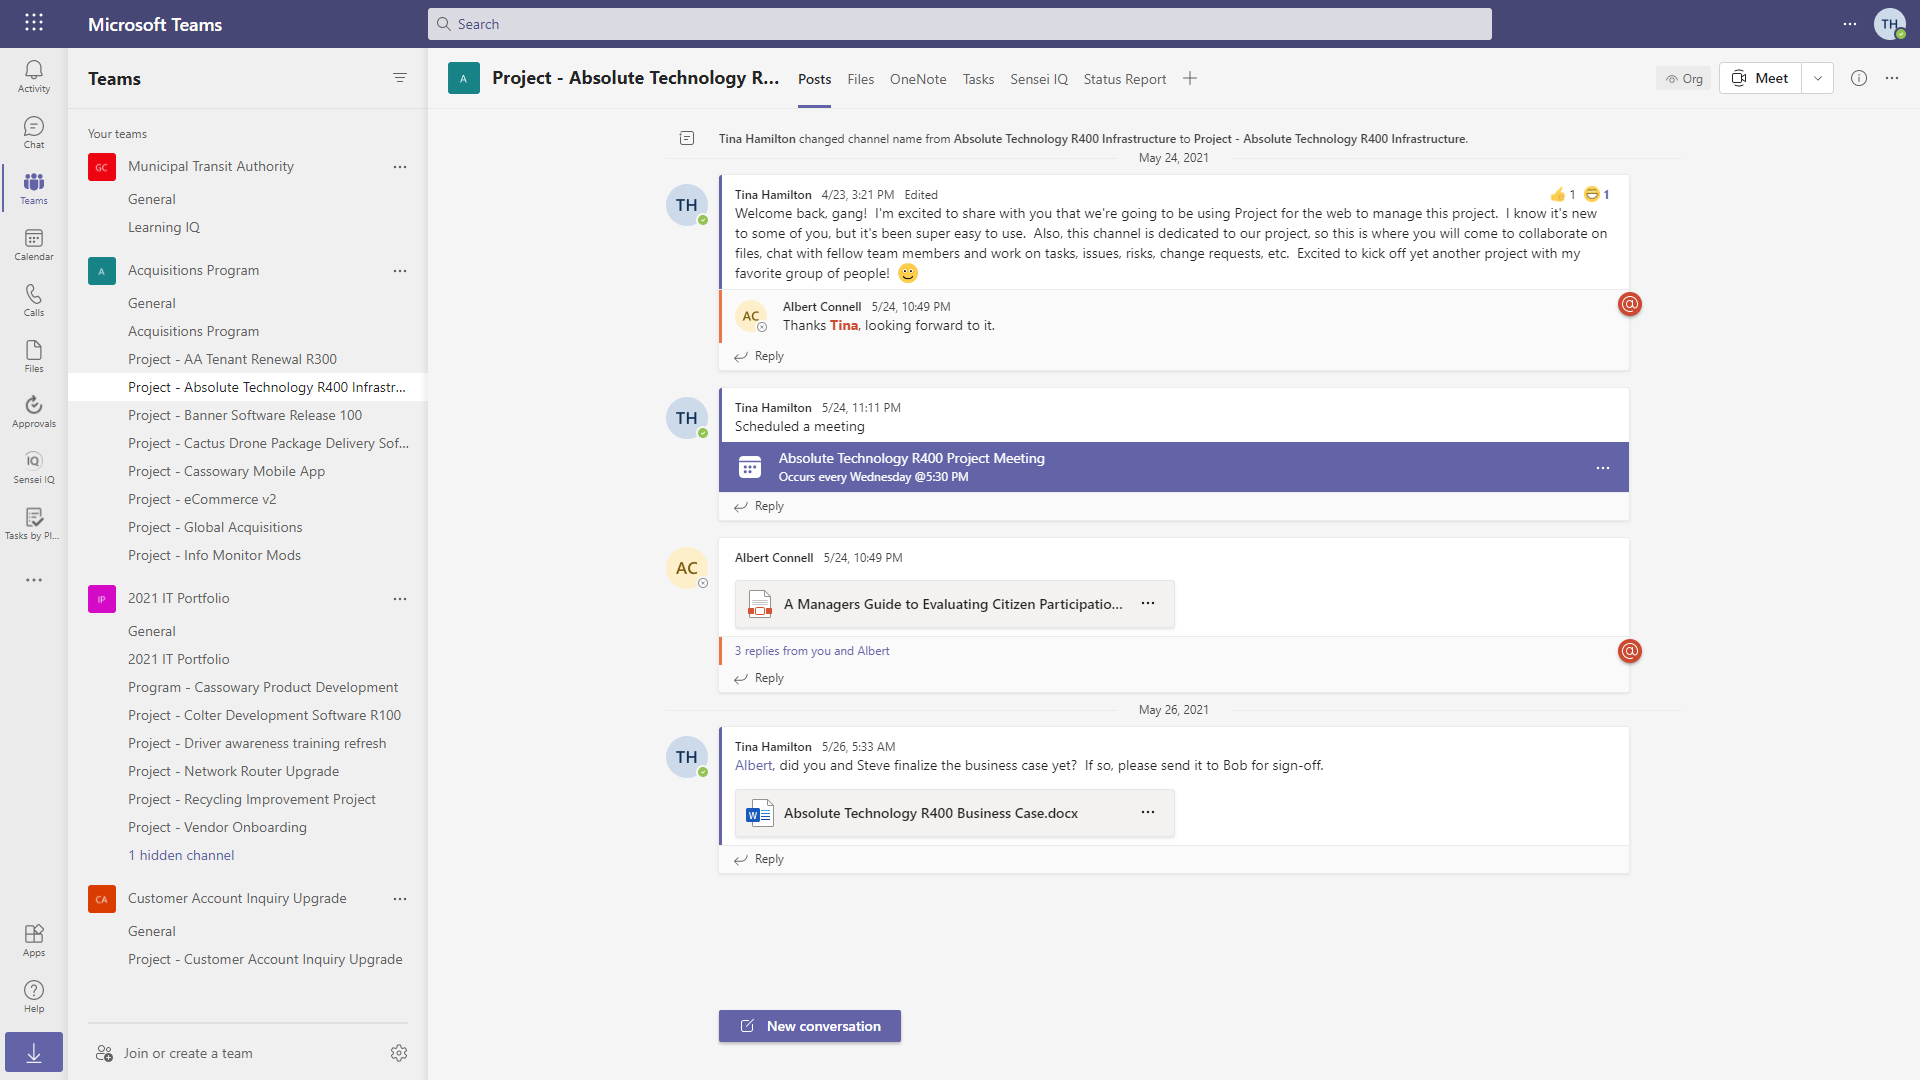Reply to Tina's welcome post thread
This screenshot has height=1080, width=1920.
tap(760, 356)
